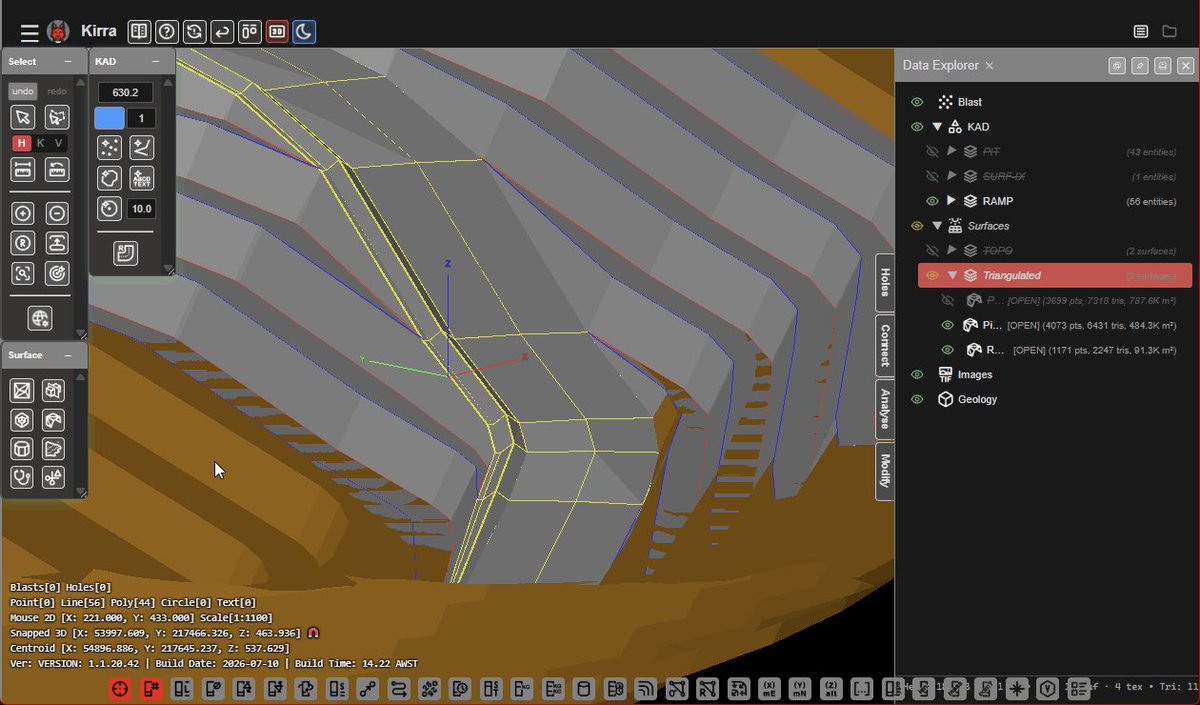Image resolution: width=1200 pixels, height=705 pixels.
Task: Click the undo button in Select panel
Action: pyautogui.click(x=23, y=91)
